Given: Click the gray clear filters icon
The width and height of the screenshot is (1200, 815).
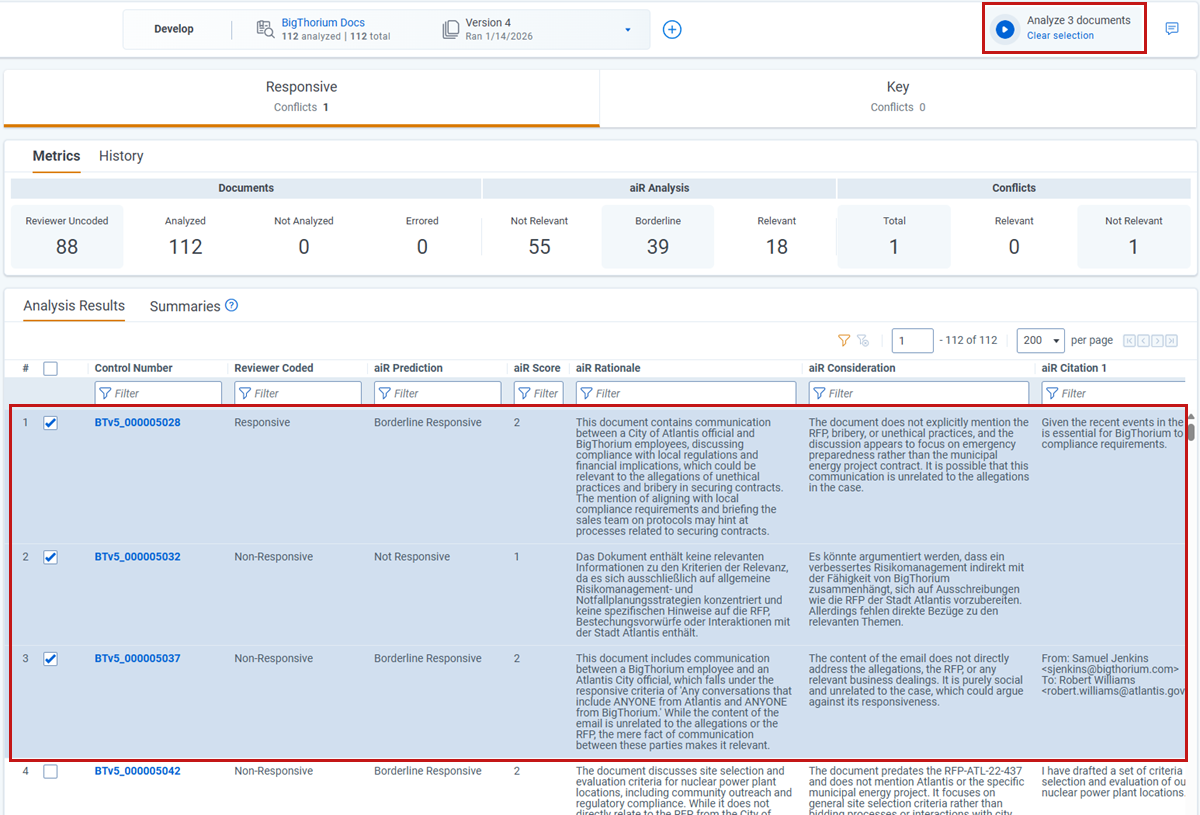Looking at the screenshot, I should (x=863, y=340).
